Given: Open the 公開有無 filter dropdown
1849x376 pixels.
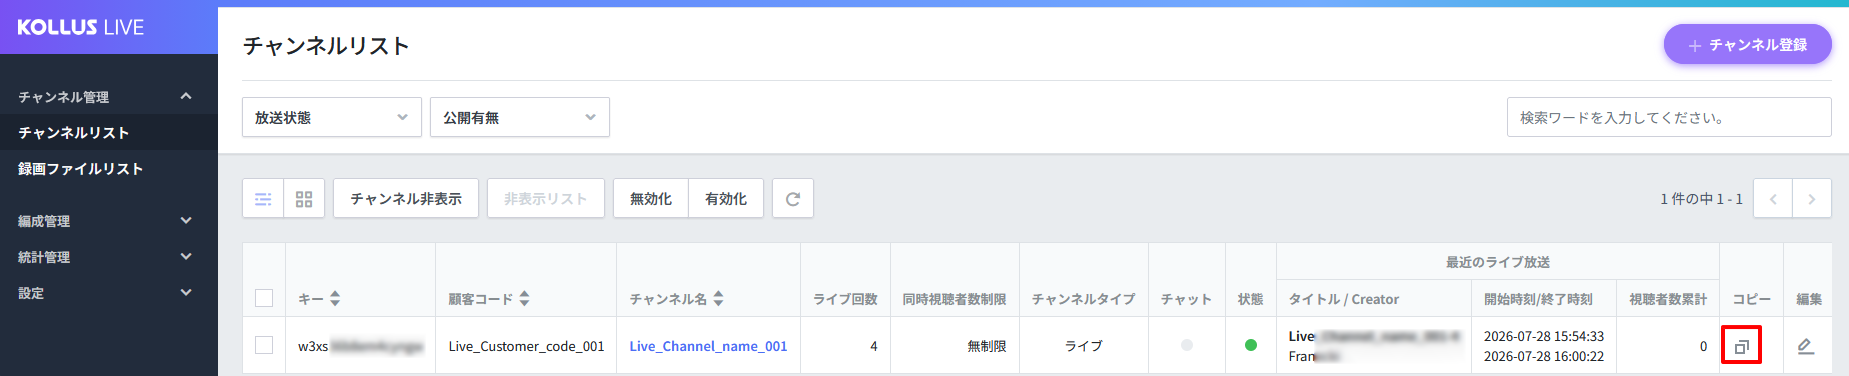Looking at the screenshot, I should coord(520,117).
